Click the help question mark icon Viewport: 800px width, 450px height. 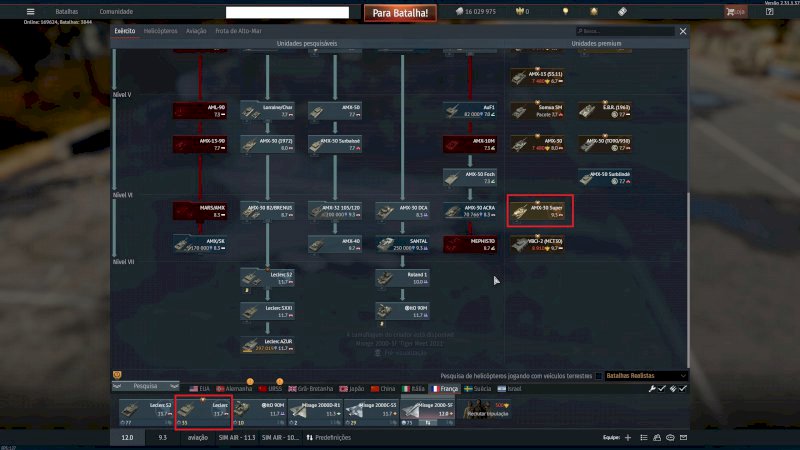click(x=769, y=11)
